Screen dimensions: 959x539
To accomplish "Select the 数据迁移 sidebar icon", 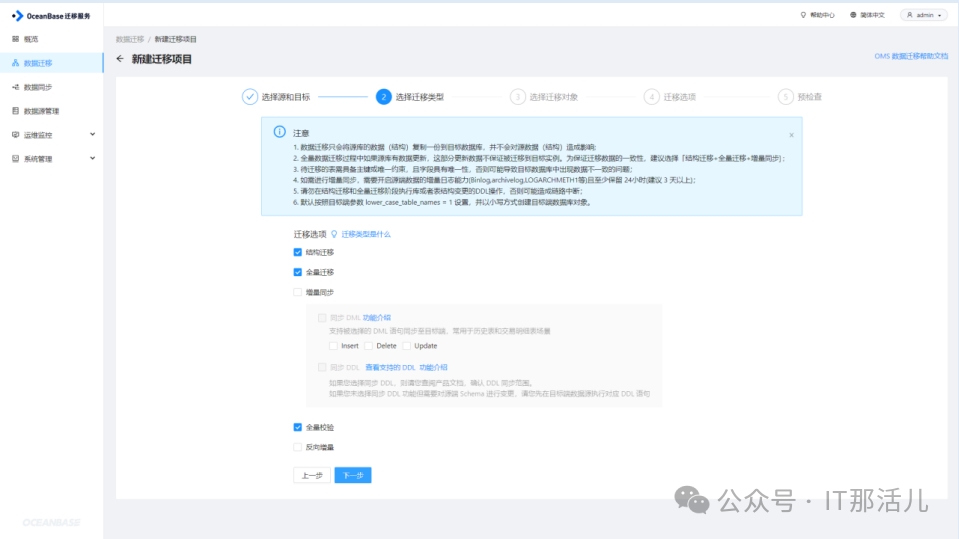I will tap(15, 63).
